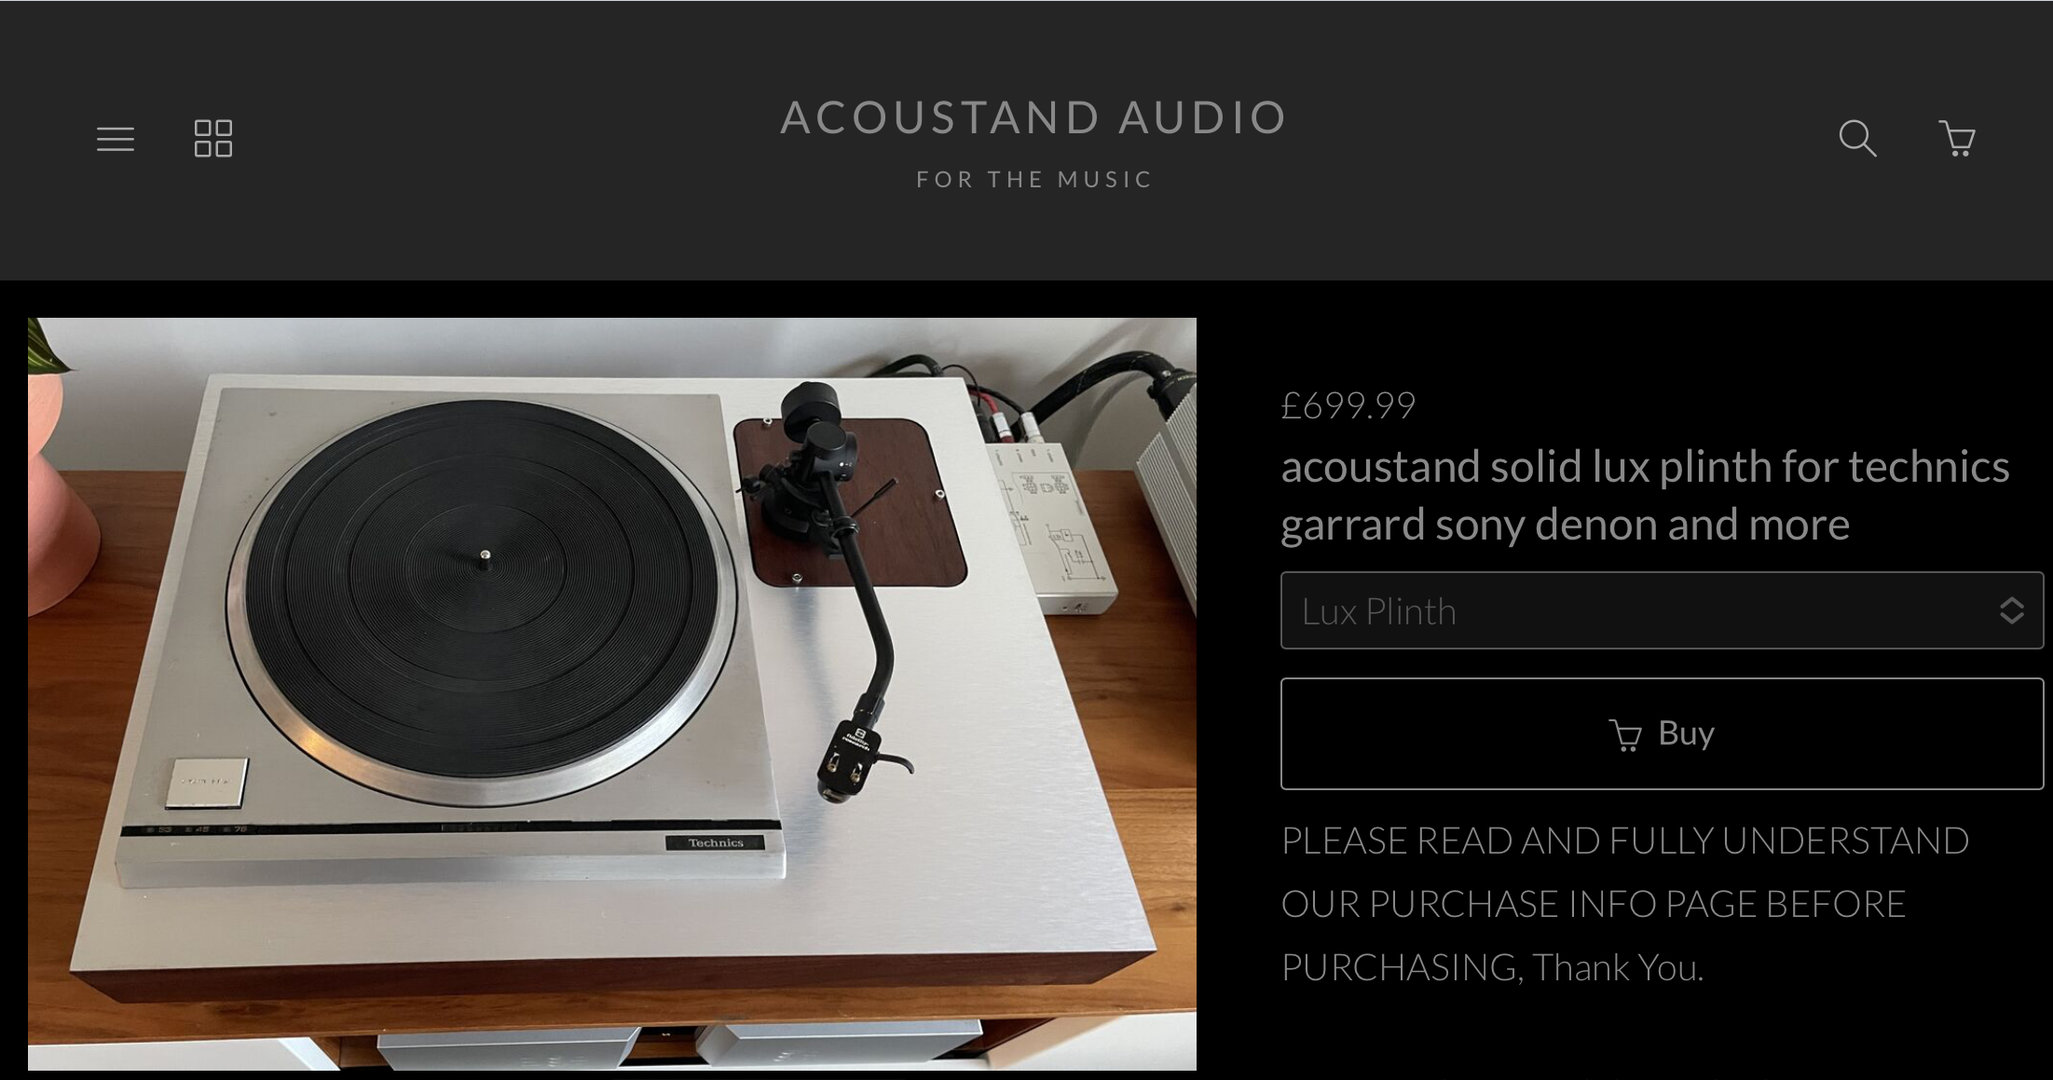
Task: Click the purchase info page notice text
Action: point(1625,904)
